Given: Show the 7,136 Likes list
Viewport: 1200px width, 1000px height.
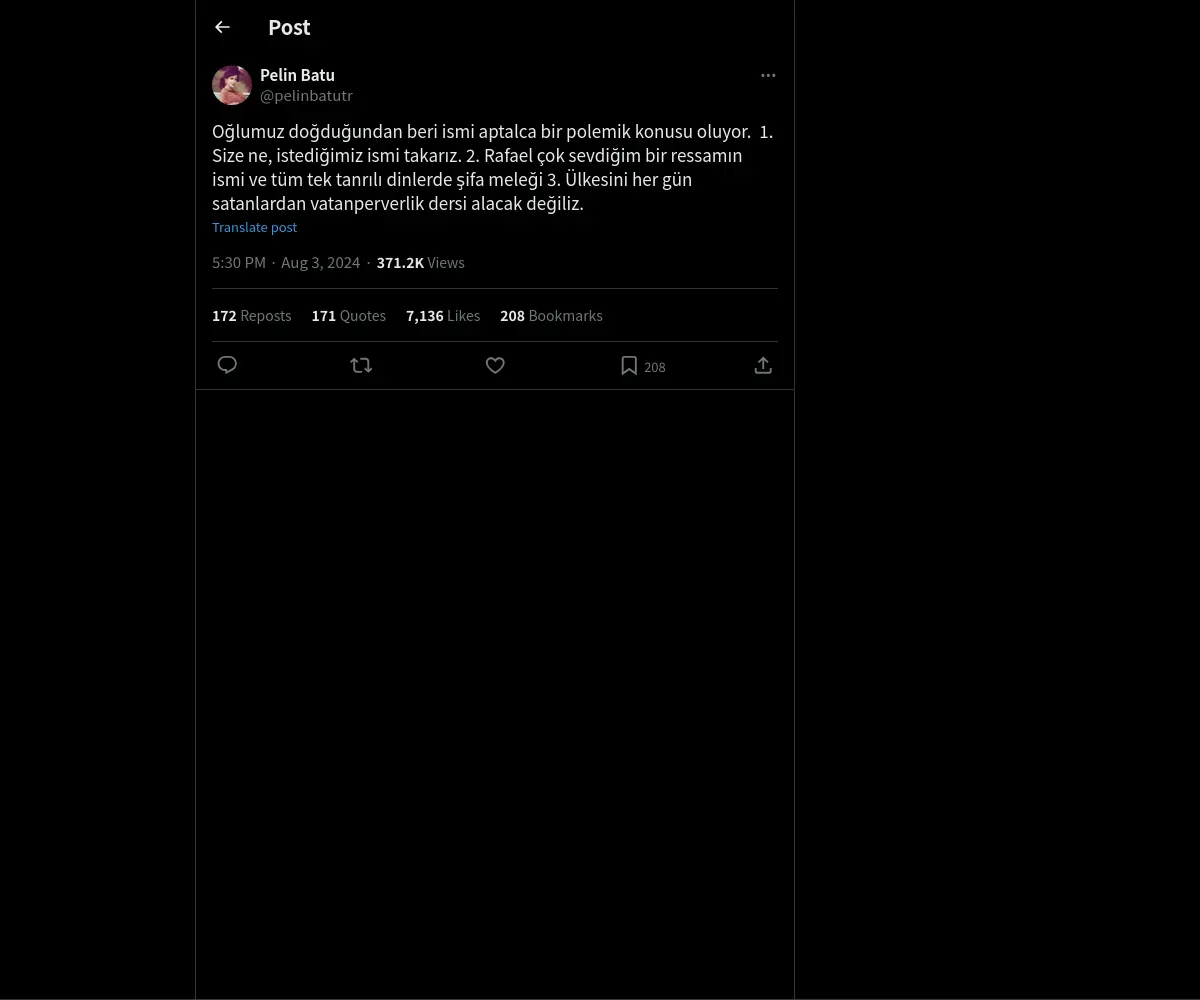Looking at the screenshot, I should point(443,315).
